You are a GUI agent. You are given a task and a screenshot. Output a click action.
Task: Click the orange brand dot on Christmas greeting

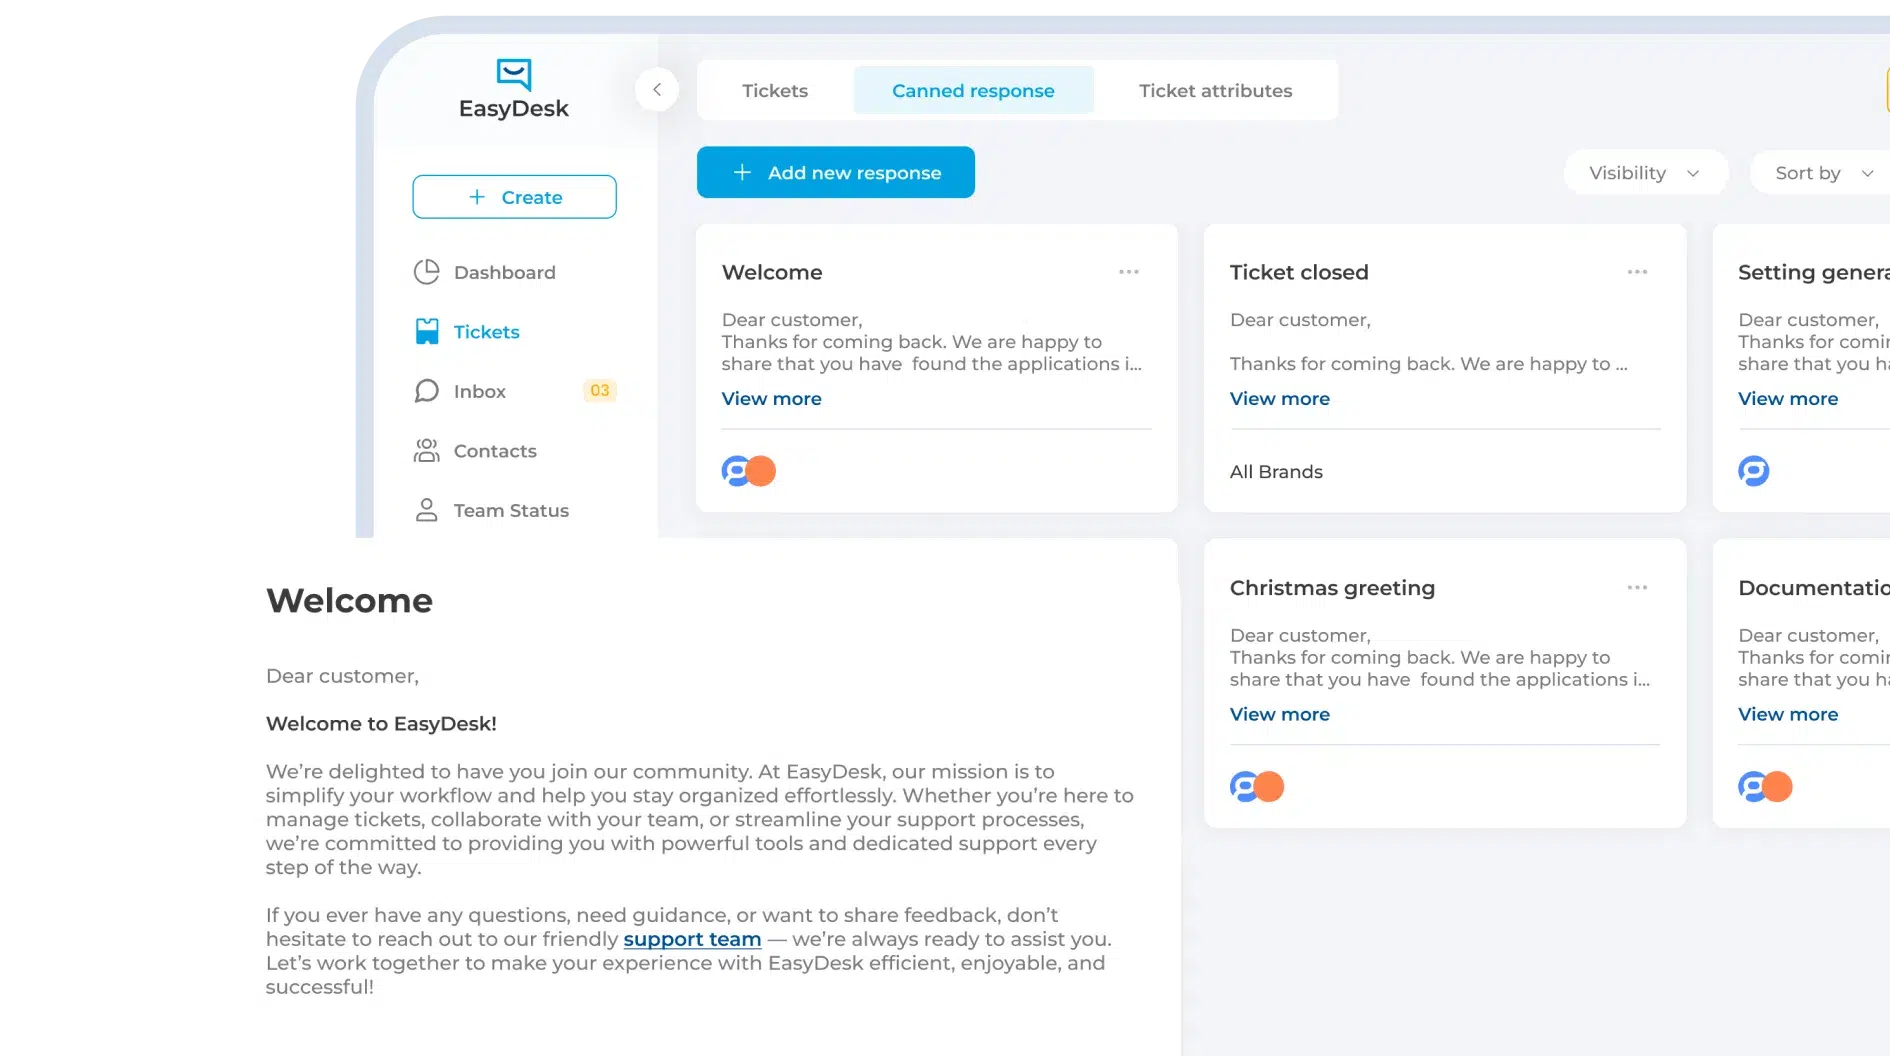(x=1270, y=786)
